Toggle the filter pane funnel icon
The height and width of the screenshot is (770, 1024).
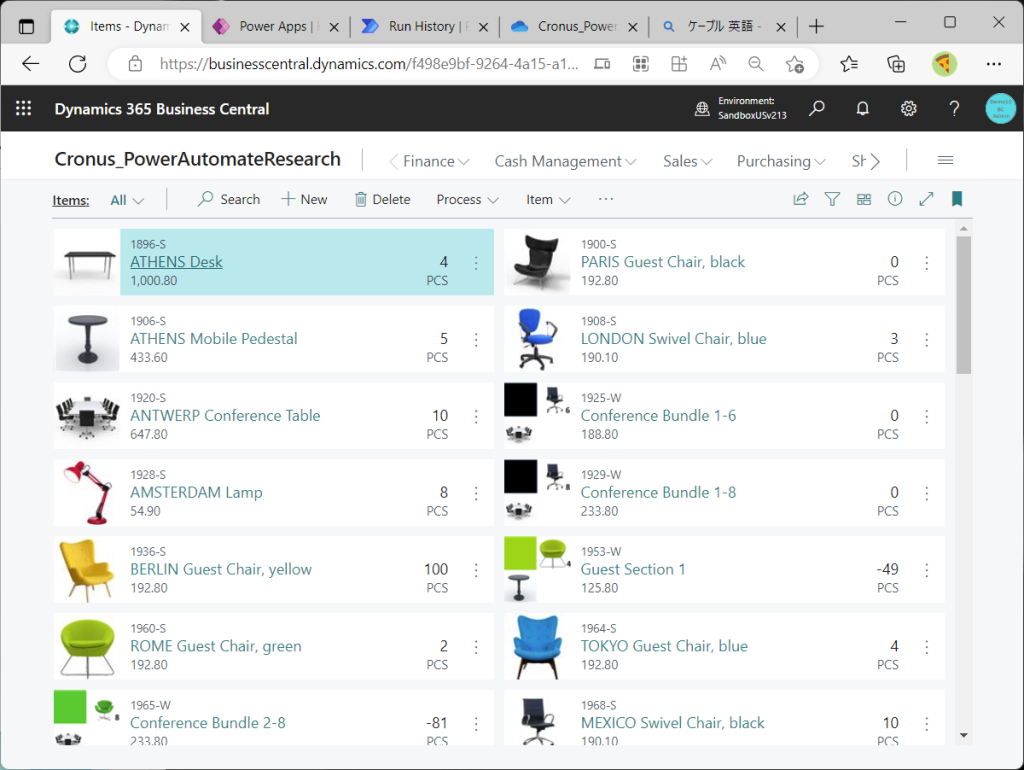click(x=832, y=199)
